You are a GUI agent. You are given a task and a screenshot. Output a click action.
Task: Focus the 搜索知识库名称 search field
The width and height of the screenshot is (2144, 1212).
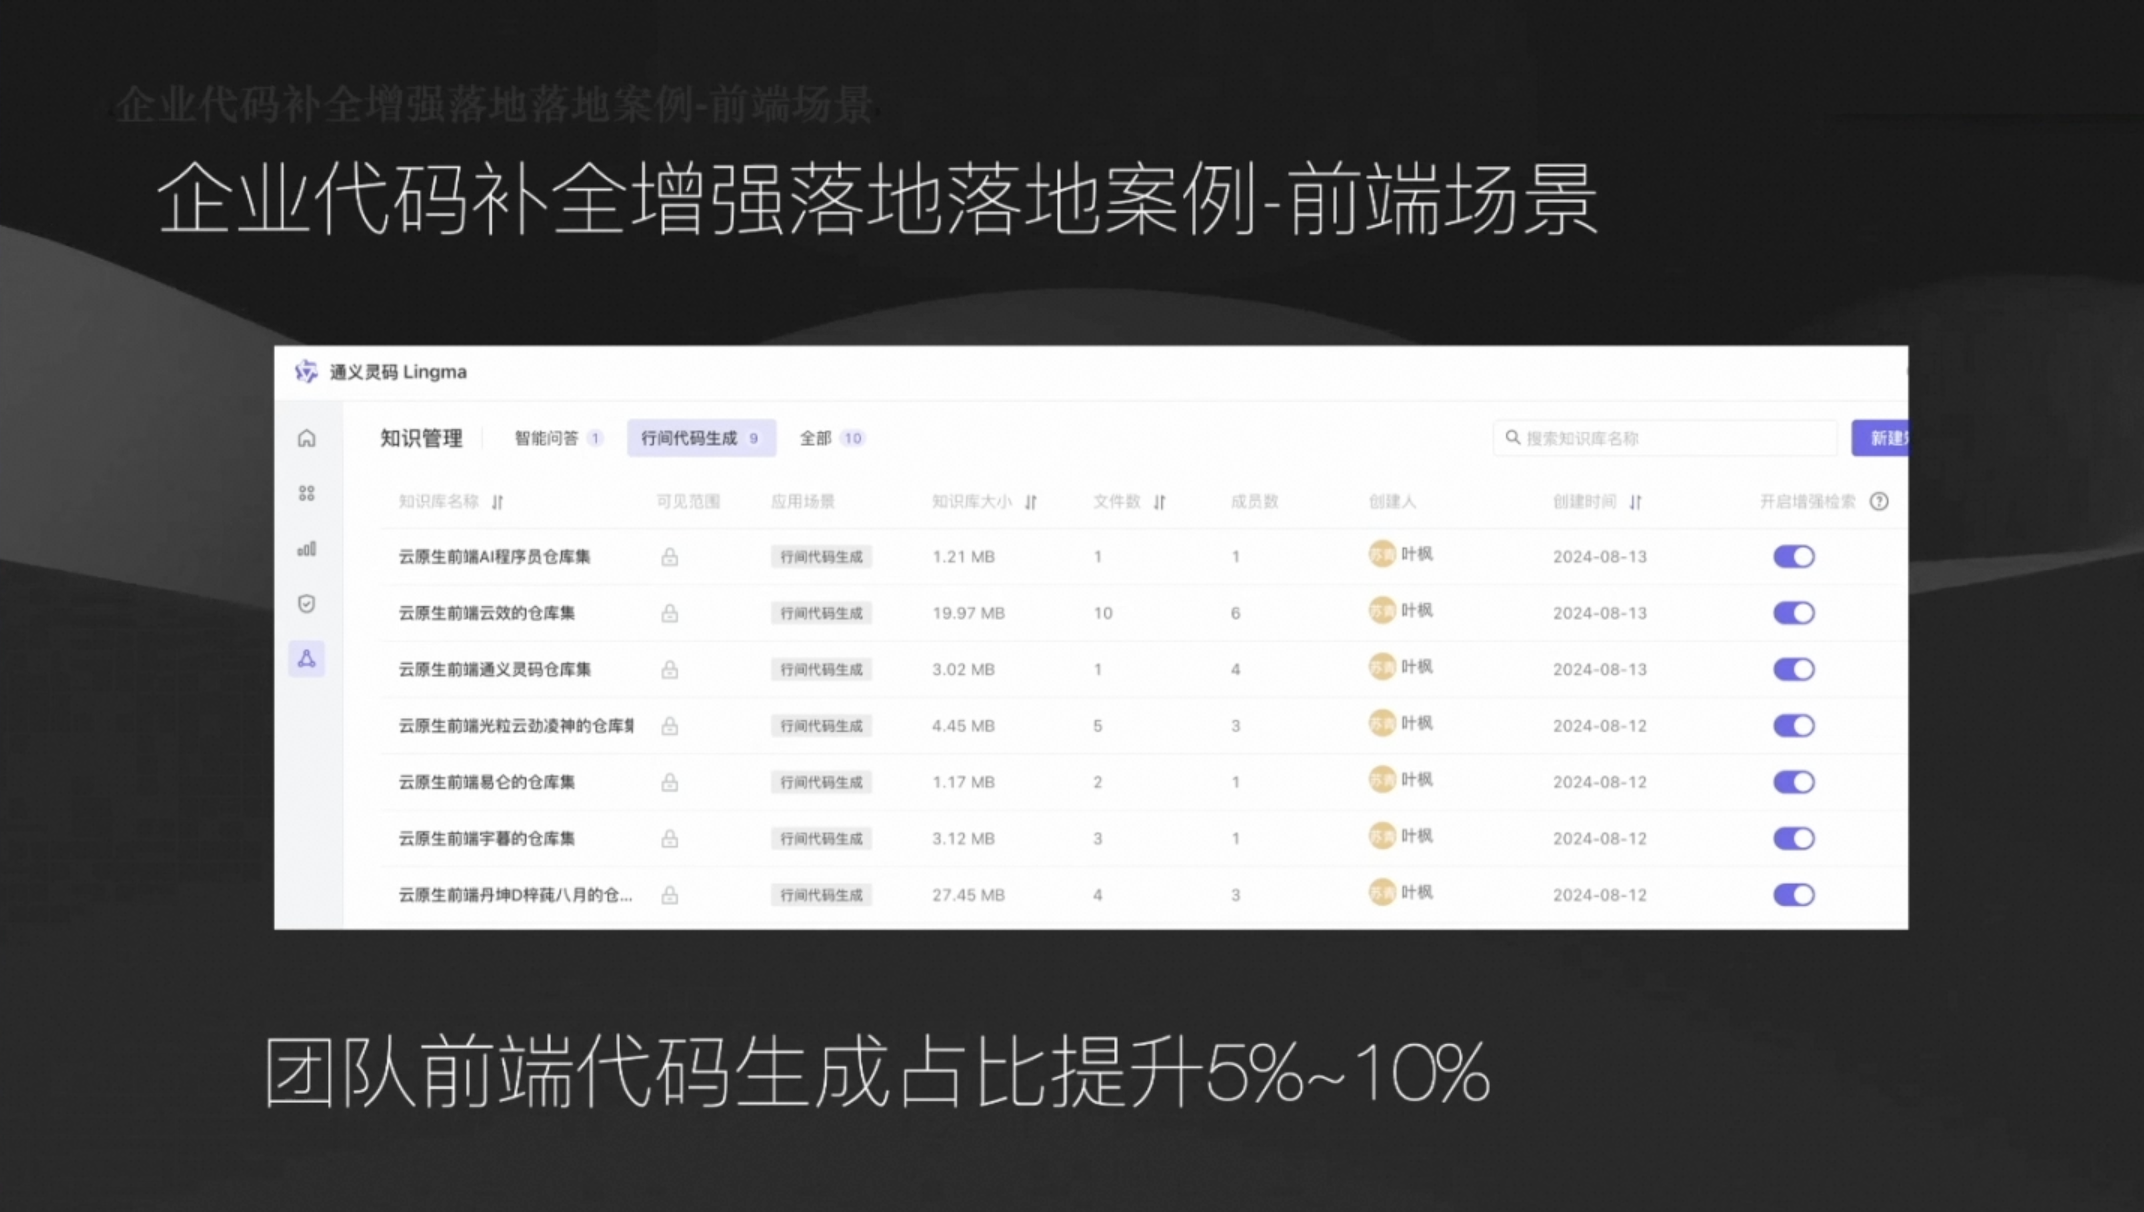pyautogui.click(x=1665, y=438)
